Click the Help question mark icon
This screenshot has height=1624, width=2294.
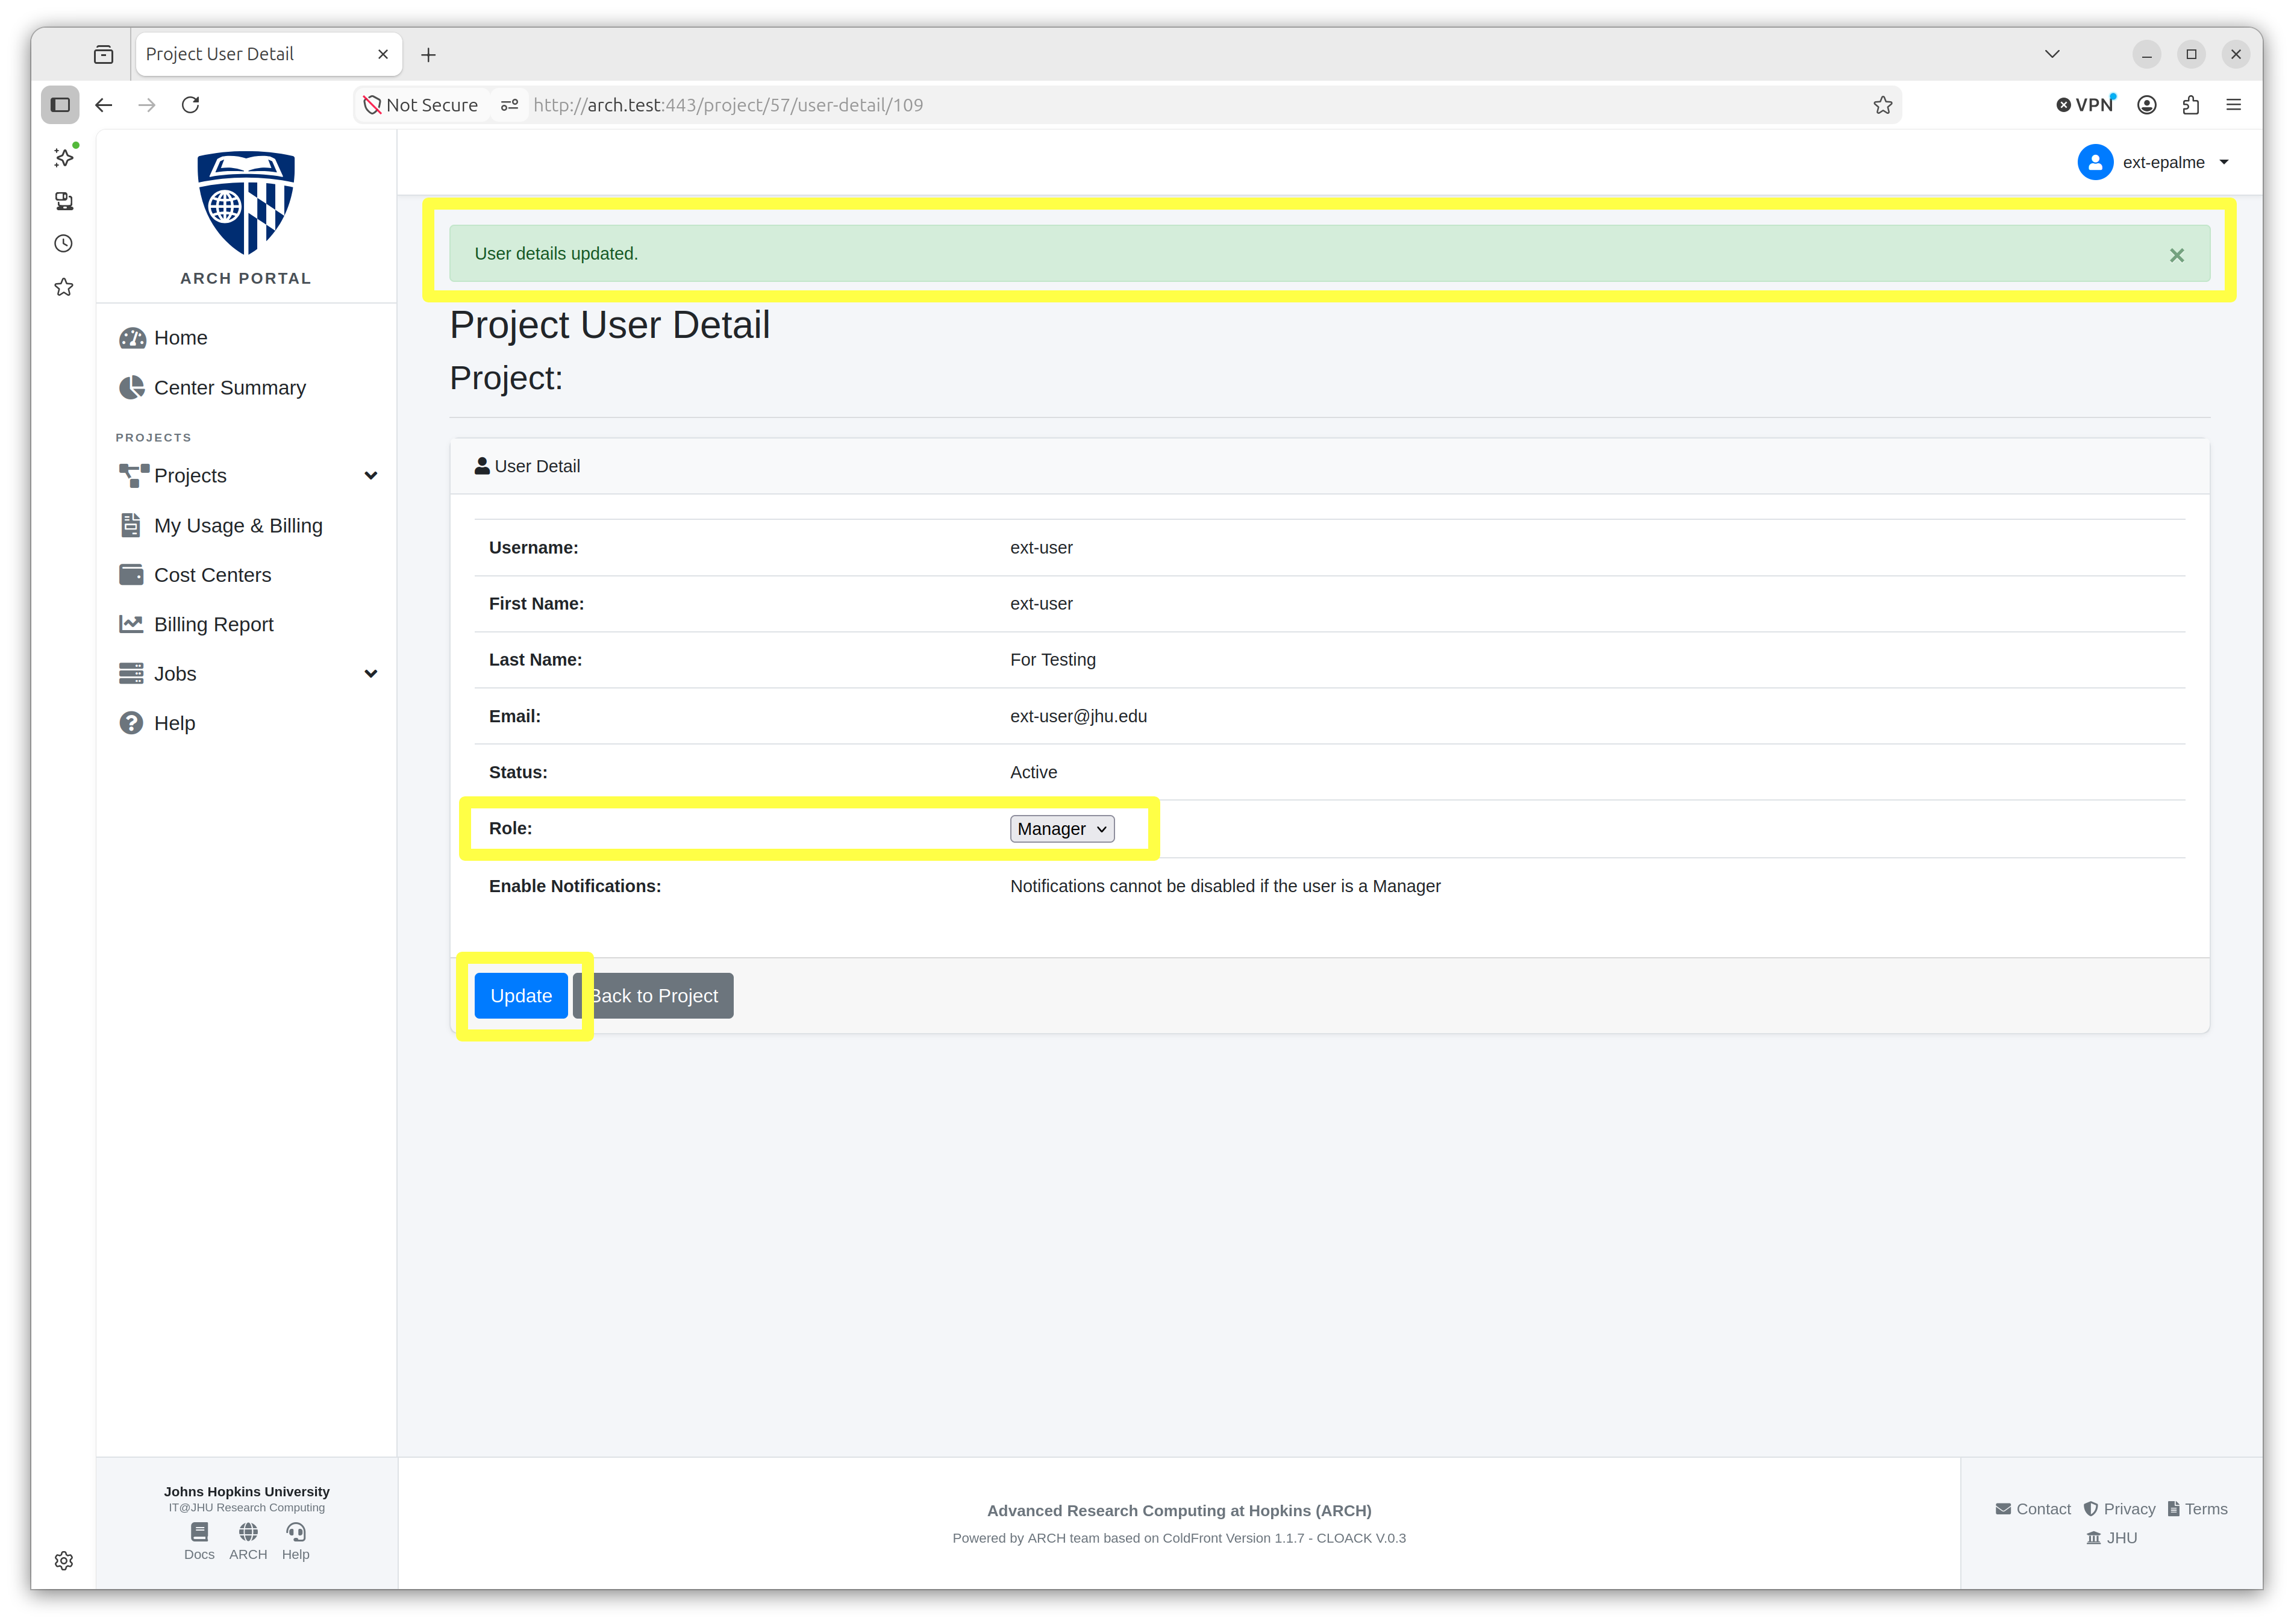click(x=131, y=723)
